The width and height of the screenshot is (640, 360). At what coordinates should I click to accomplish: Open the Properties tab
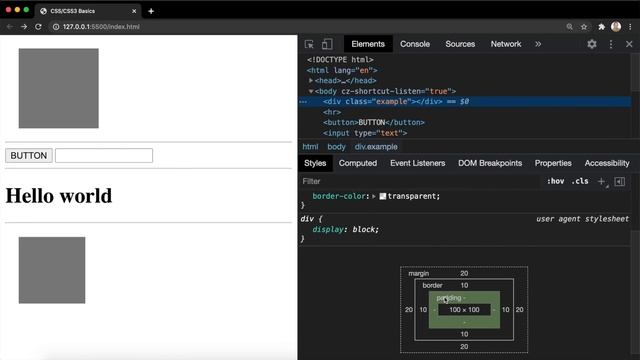click(x=553, y=163)
